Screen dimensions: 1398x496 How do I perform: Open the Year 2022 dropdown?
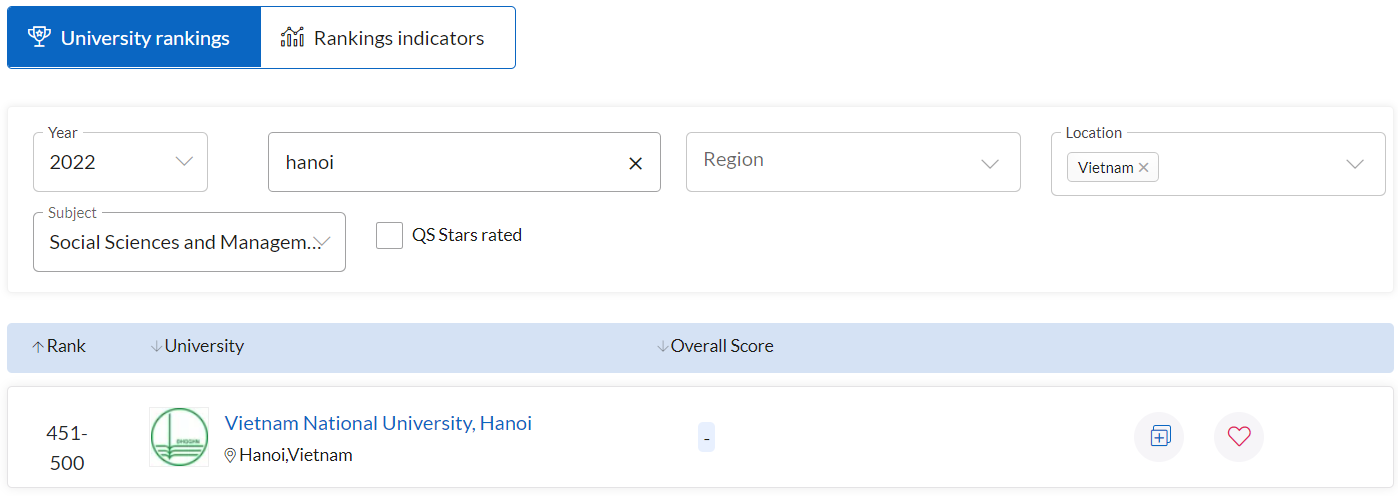(120, 162)
